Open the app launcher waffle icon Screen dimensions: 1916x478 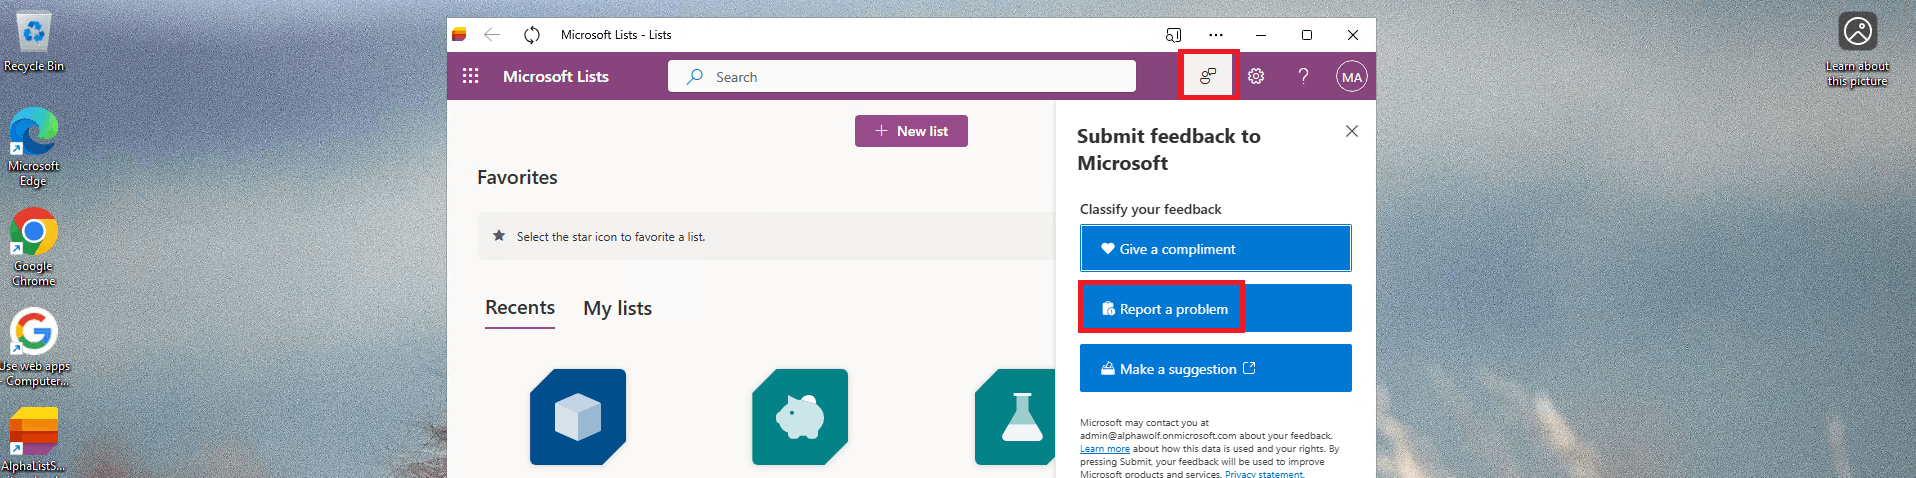471,76
